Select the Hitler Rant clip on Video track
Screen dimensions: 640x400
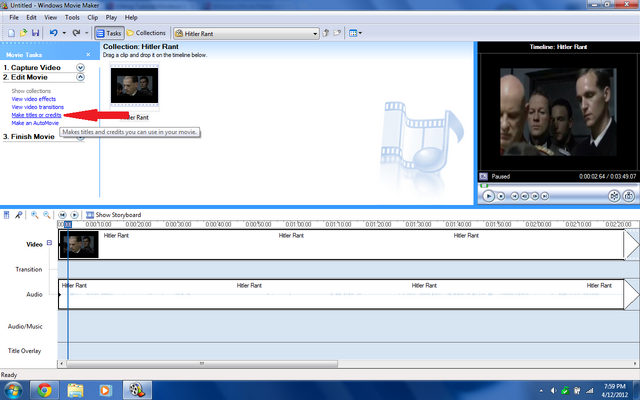tap(341, 244)
